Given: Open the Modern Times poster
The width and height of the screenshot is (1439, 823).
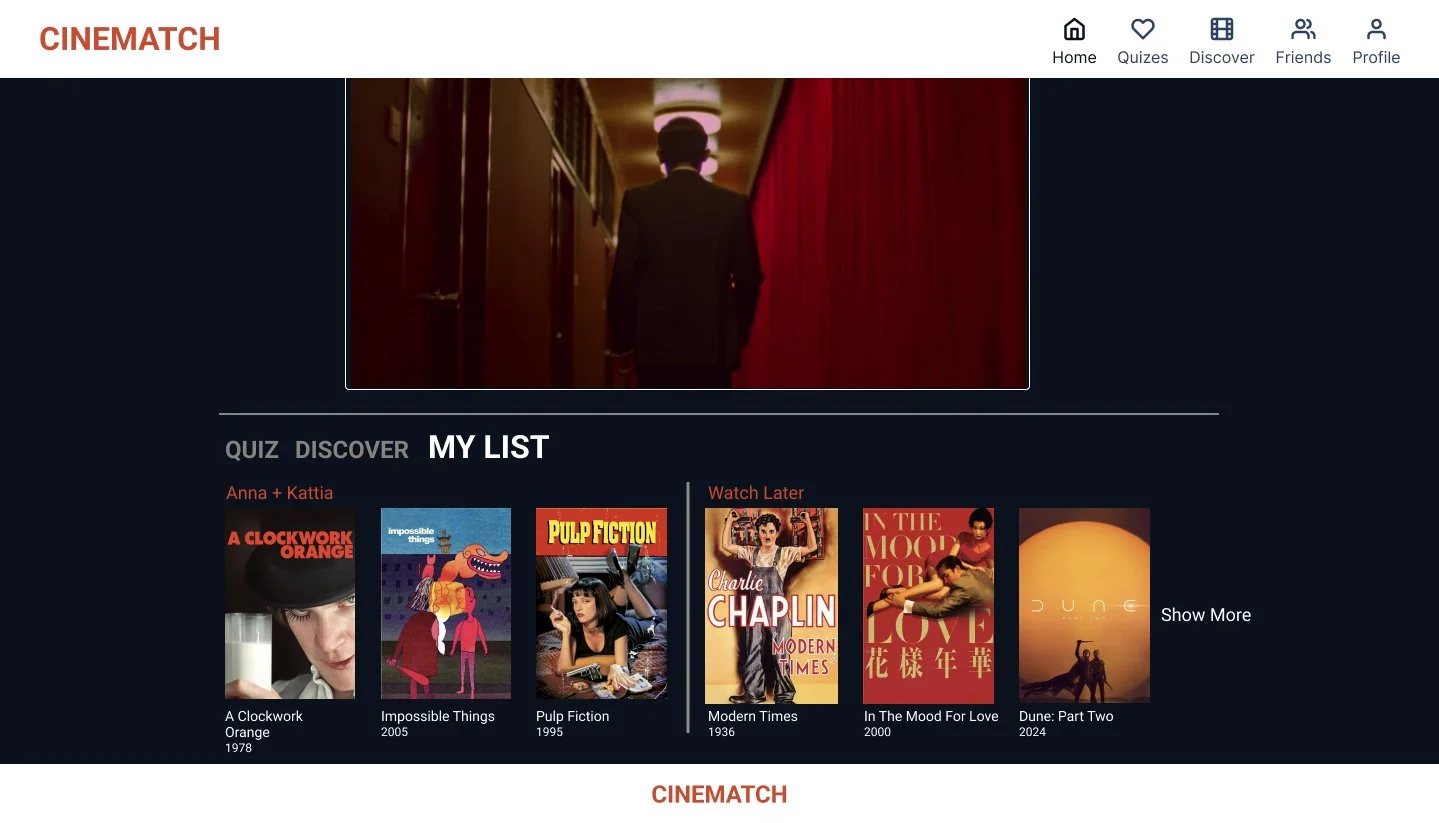Looking at the screenshot, I should [x=771, y=606].
